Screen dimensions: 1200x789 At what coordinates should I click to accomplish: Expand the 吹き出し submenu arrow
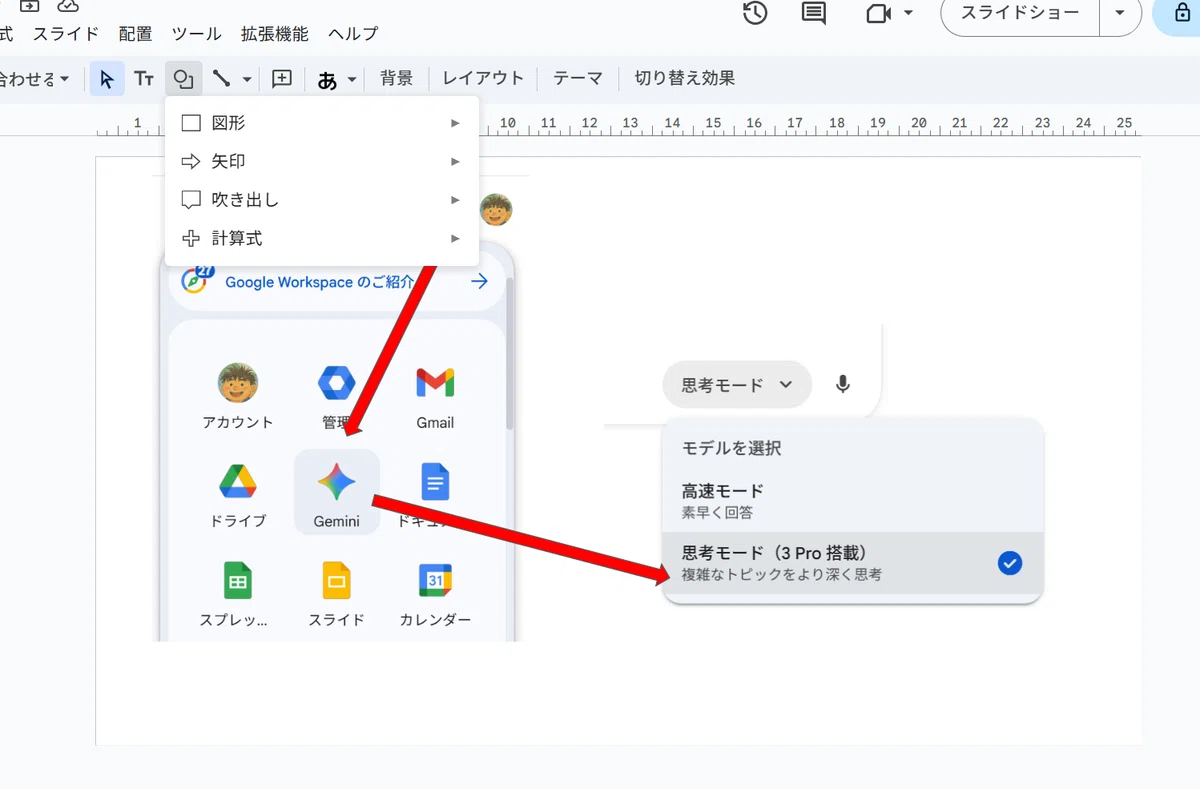point(455,200)
